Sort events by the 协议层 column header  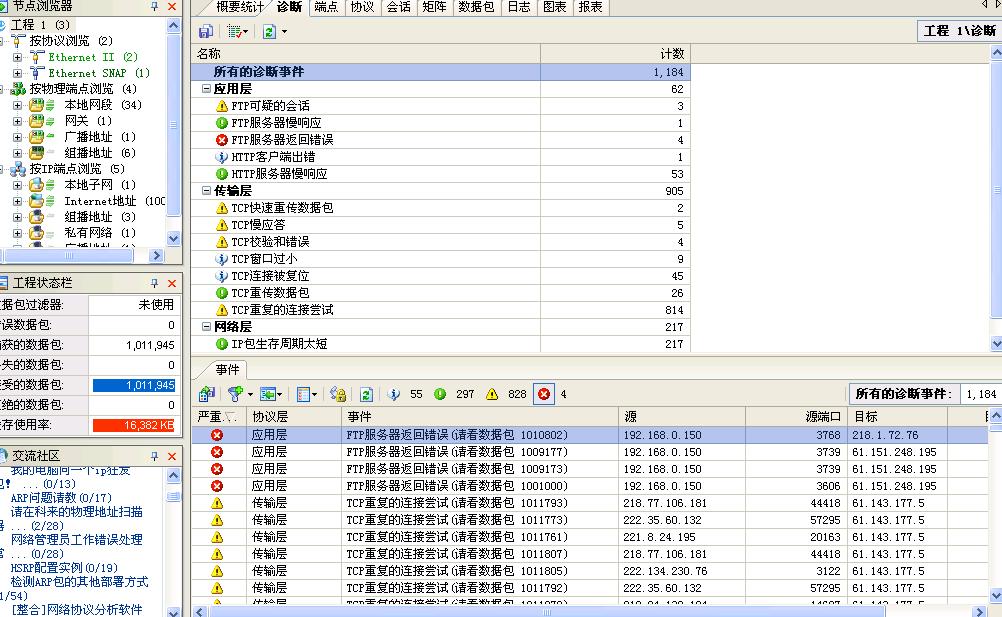pyautogui.click(x=294, y=416)
